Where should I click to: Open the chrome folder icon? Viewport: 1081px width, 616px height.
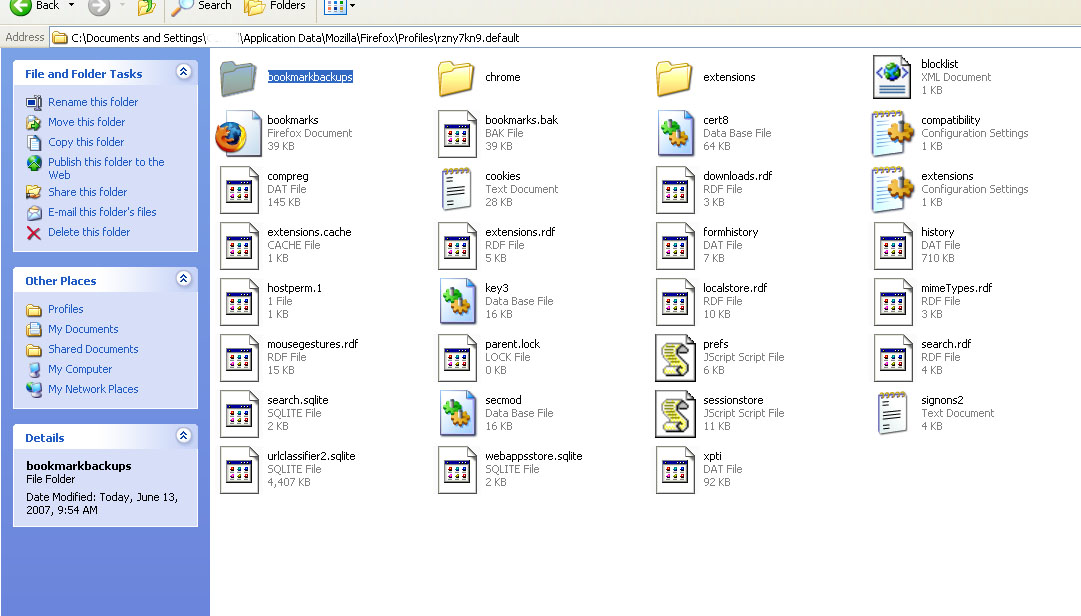point(457,78)
